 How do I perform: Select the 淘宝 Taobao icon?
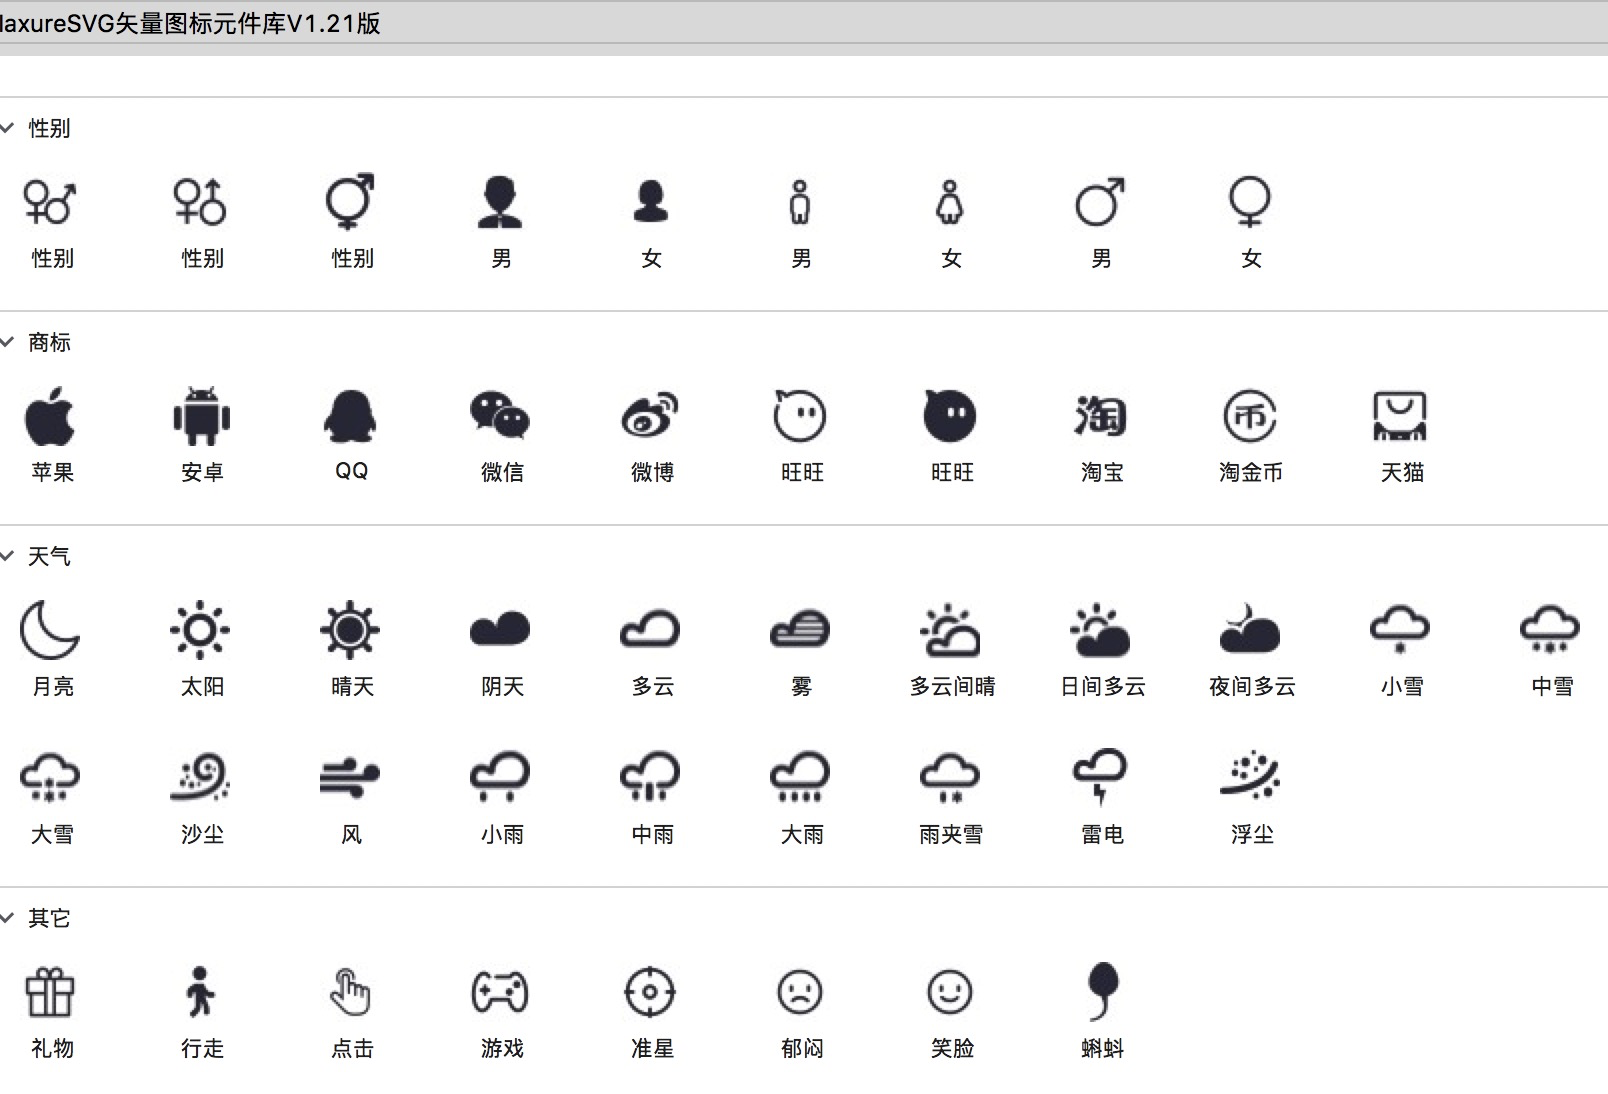(x=1101, y=416)
